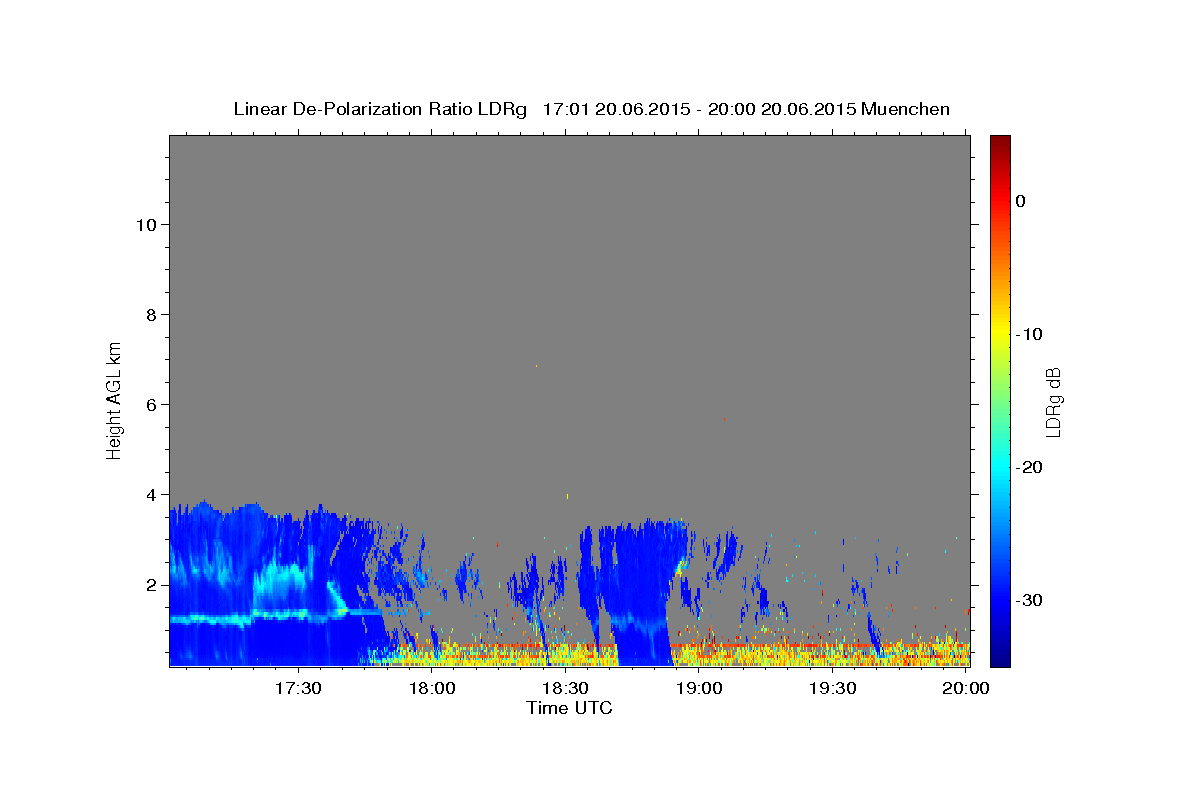
Task: Click the 19:30 time tick label
Action: [x=832, y=688]
